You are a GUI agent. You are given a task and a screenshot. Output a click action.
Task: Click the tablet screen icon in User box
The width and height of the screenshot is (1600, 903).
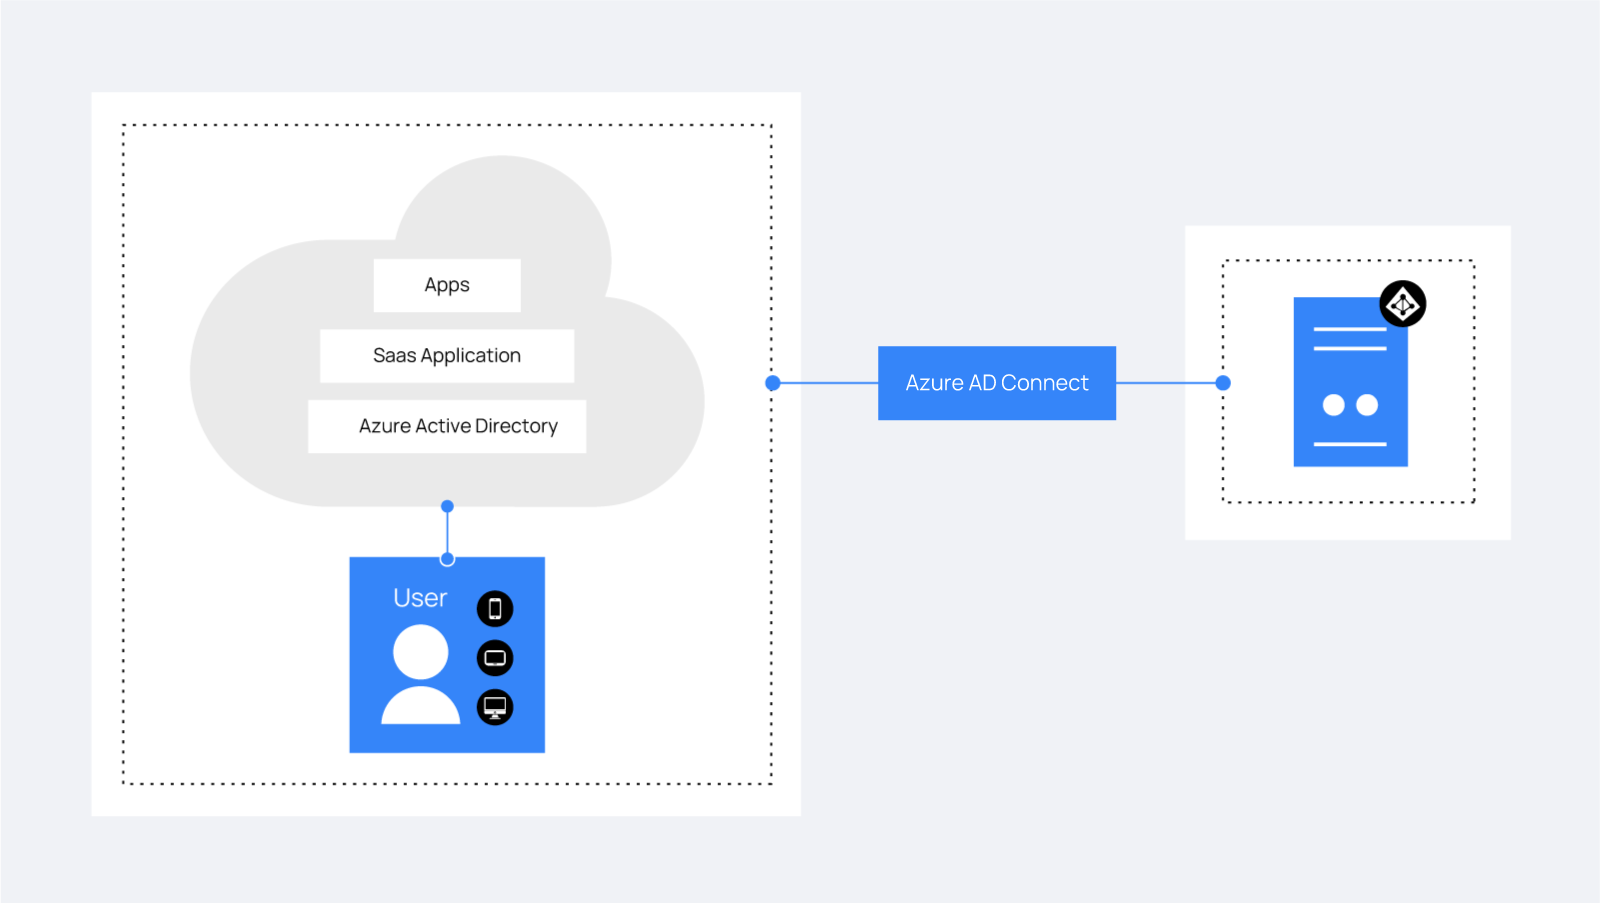point(495,658)
